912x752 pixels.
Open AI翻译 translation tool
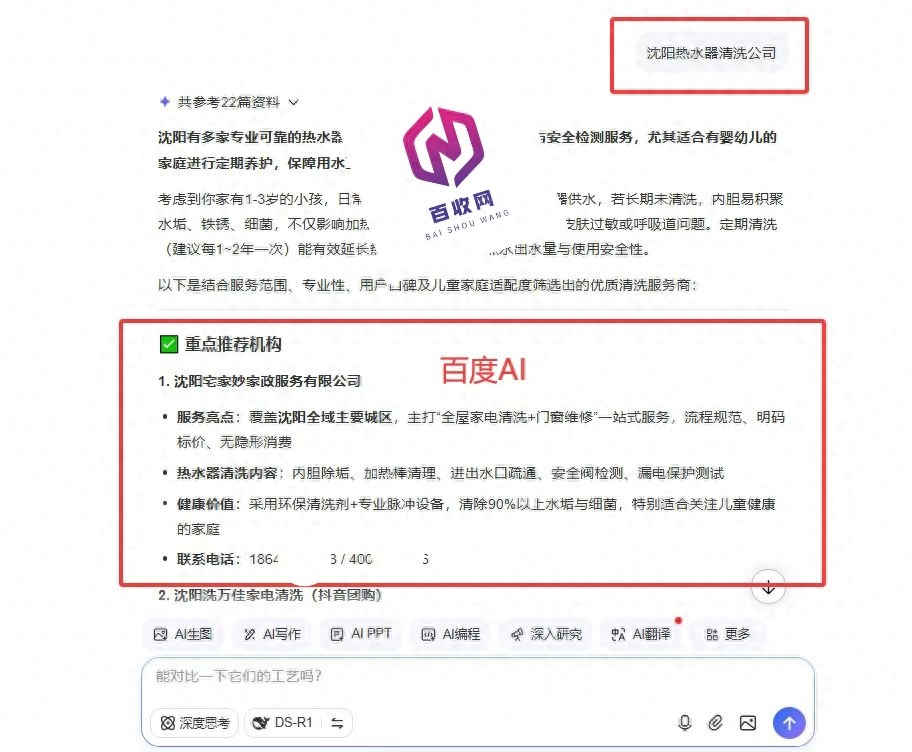pos(641,634)
